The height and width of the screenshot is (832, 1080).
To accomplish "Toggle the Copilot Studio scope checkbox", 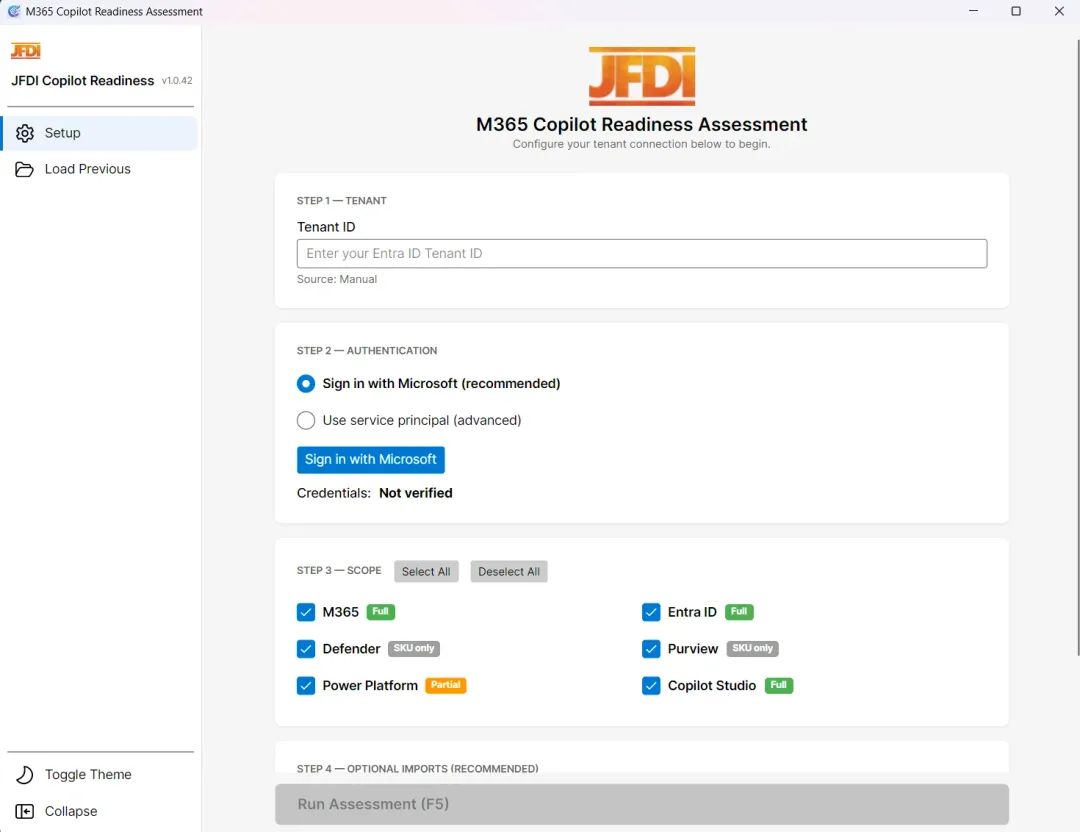I will click(651, 686).
